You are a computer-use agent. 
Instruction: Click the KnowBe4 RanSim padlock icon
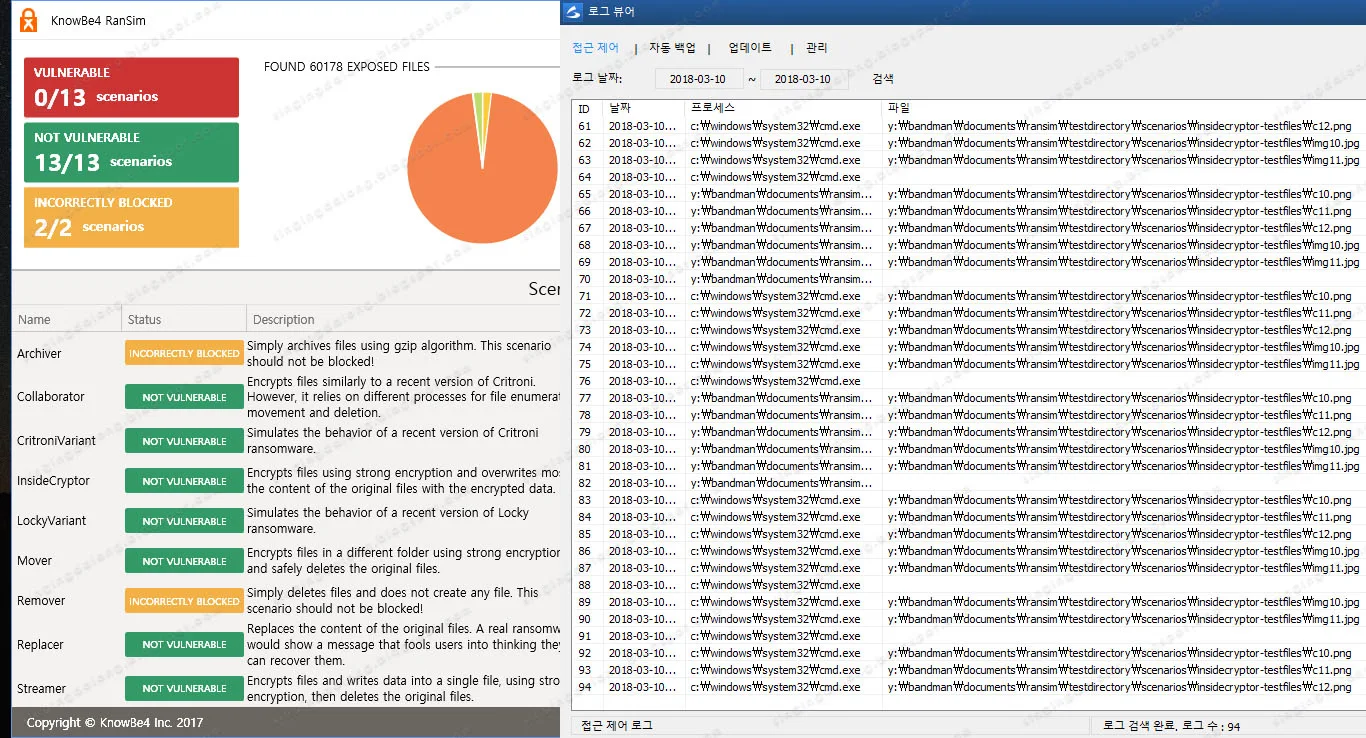[29, 20]
